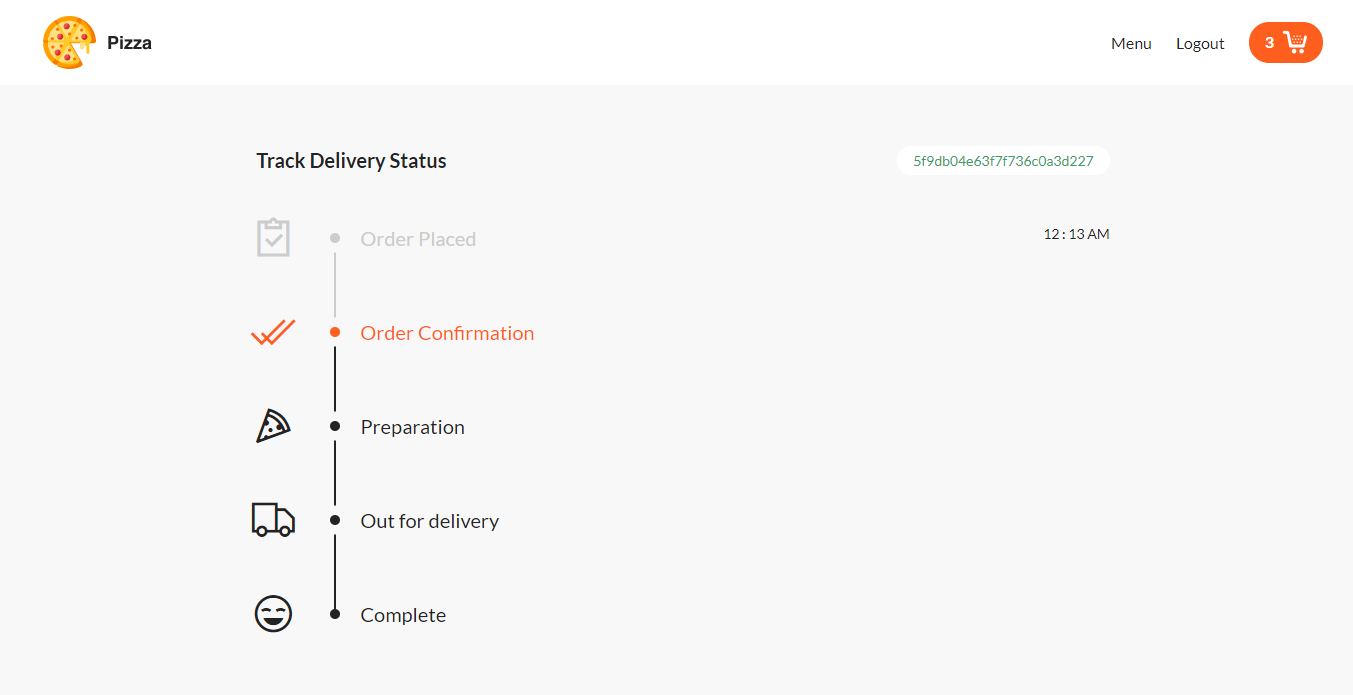Expand the Complete status step

coord(403,614)
